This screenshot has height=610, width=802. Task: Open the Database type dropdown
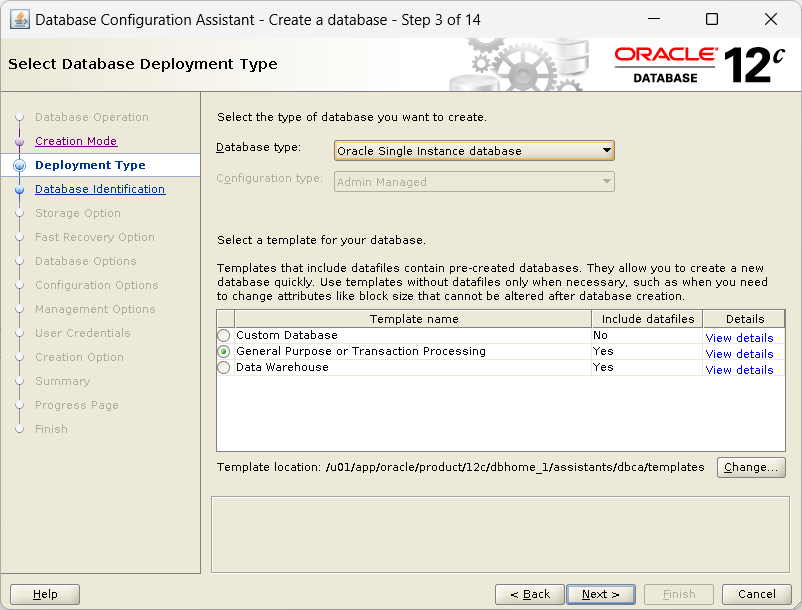474,151
